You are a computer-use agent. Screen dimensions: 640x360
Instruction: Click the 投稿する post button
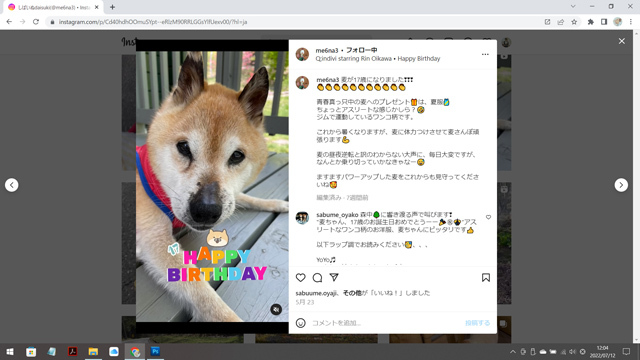point(478,323)
